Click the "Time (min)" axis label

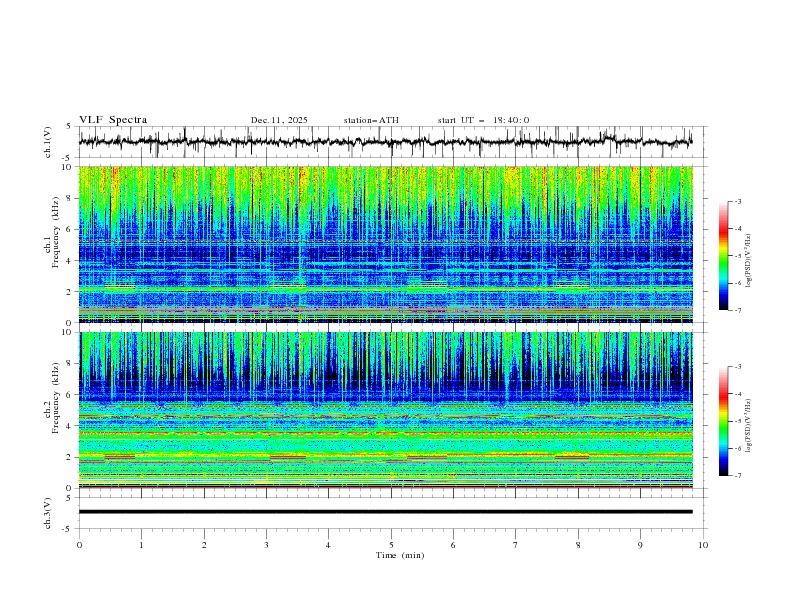pos(400,555)
